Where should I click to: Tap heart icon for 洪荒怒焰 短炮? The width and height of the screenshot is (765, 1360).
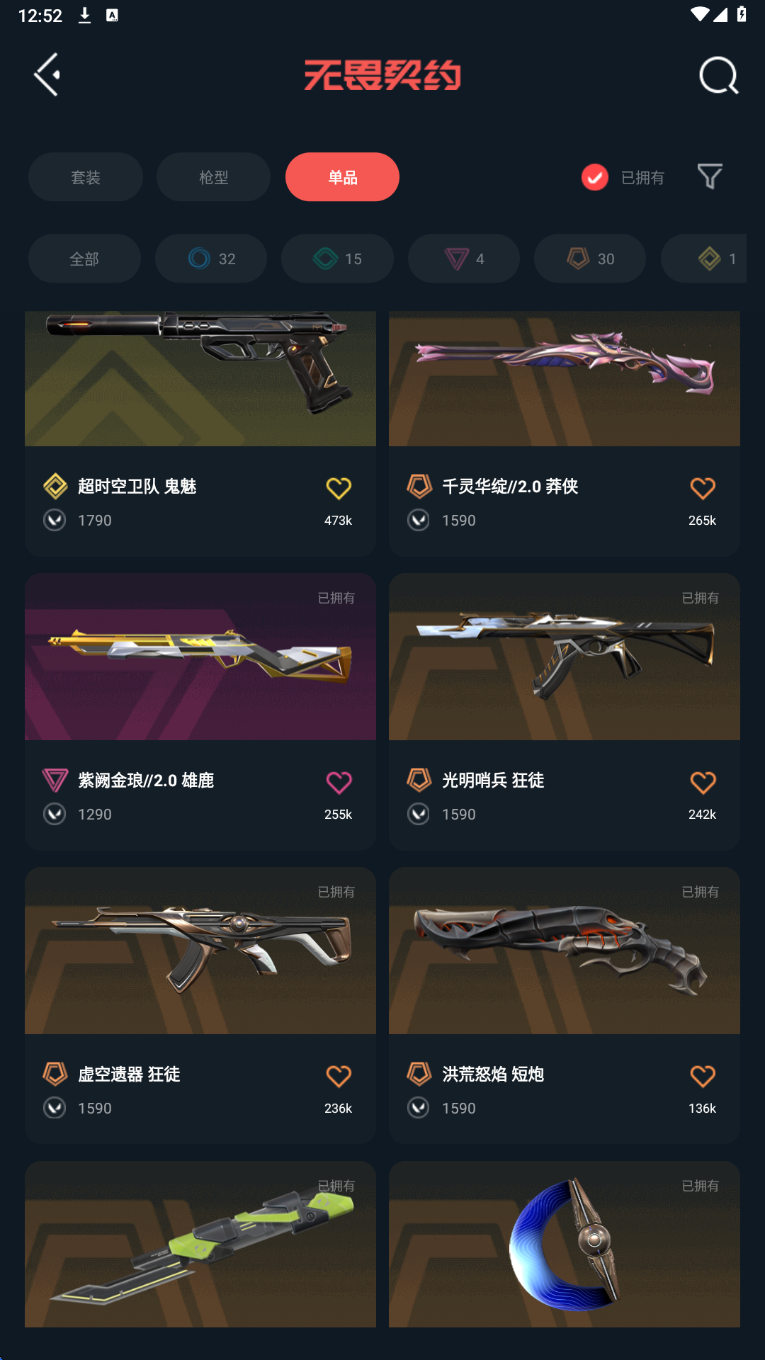pos(703,1076)
